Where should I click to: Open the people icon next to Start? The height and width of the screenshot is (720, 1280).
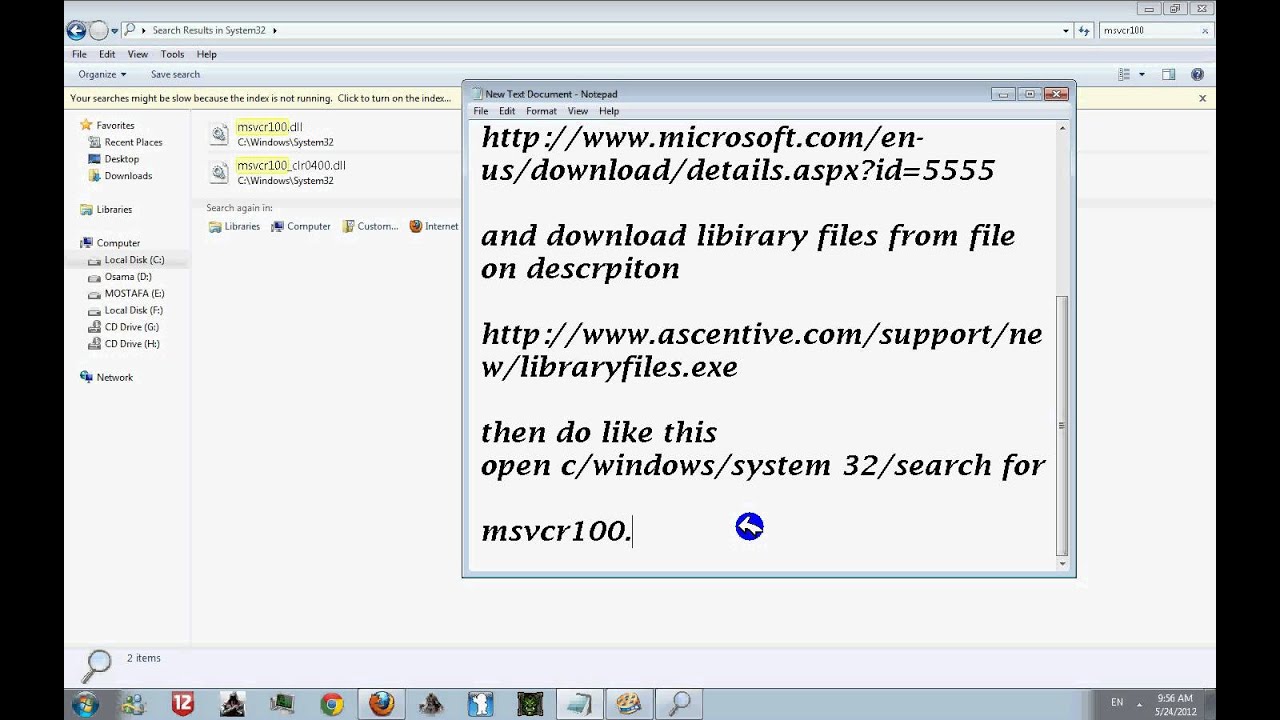point(134,704)
